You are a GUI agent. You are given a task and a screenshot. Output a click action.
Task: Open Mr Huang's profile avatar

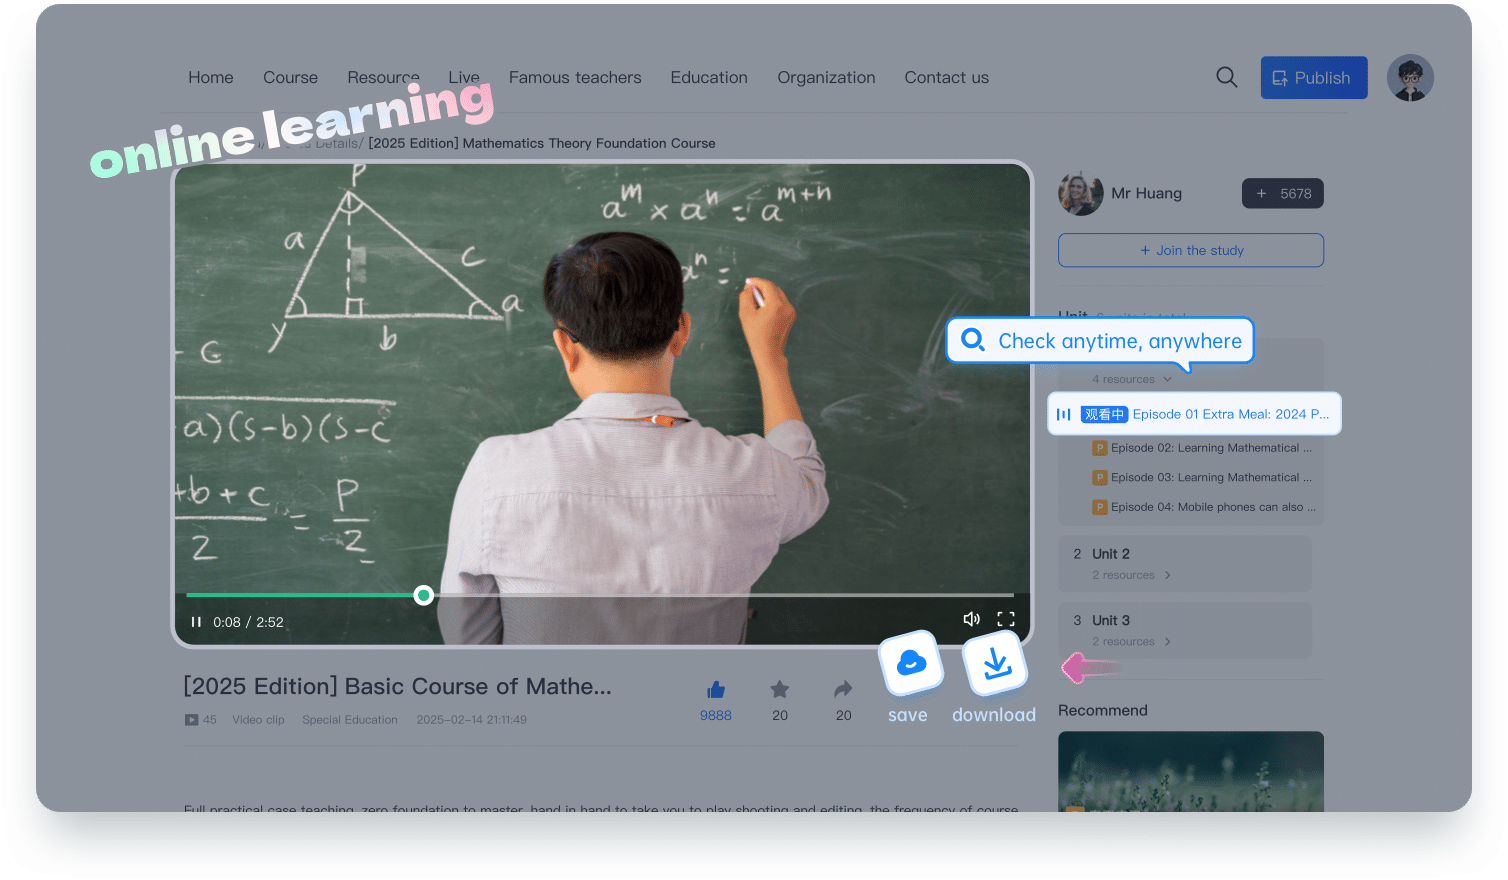click(1080, 193)
